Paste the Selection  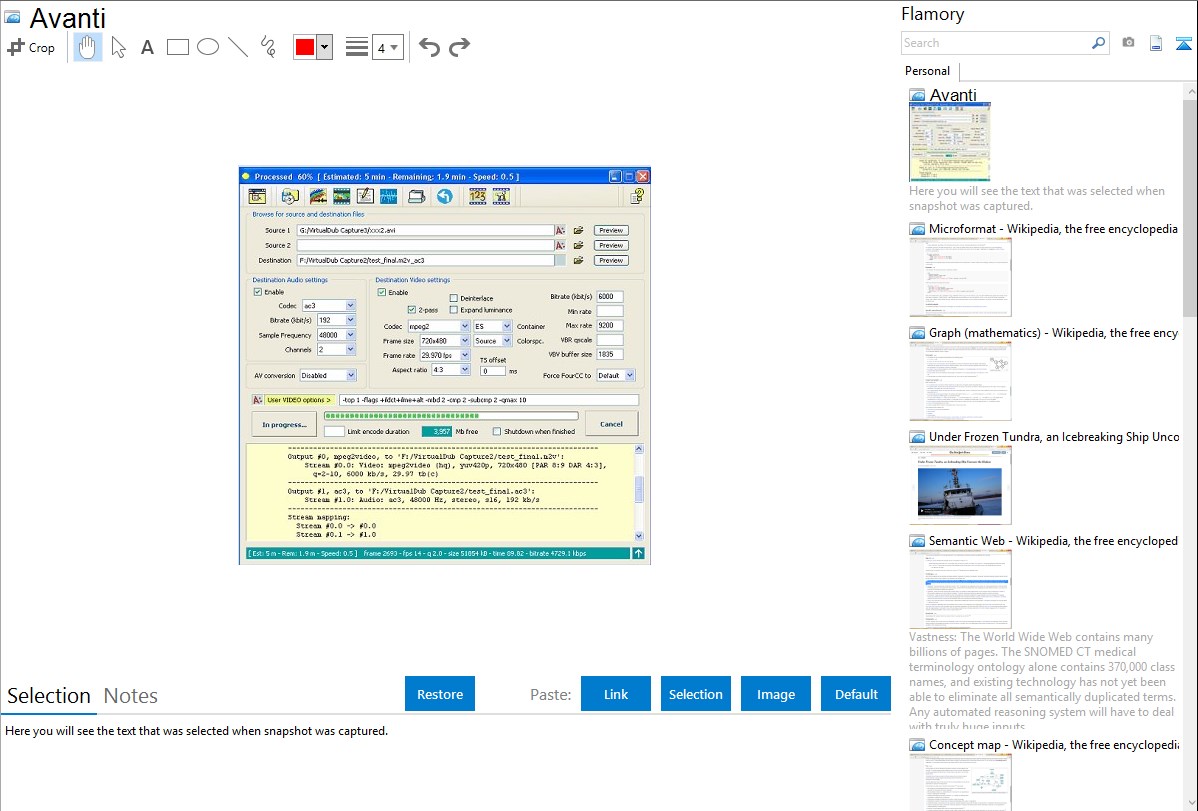coord(696,694)
